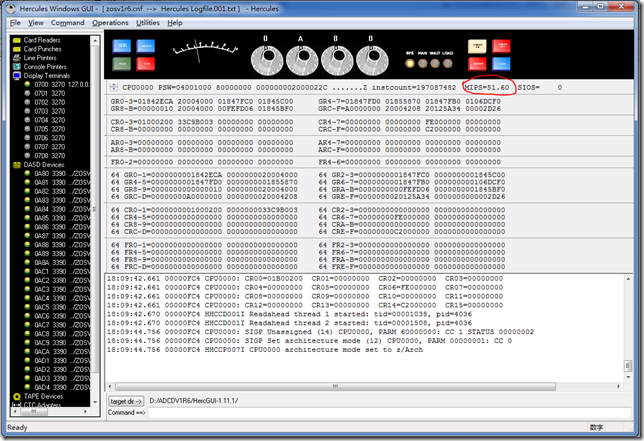Click status light of DASD 0AD1
Image resolution: width=644 pixels, height=441 pixels.
[x=28, y=361]
